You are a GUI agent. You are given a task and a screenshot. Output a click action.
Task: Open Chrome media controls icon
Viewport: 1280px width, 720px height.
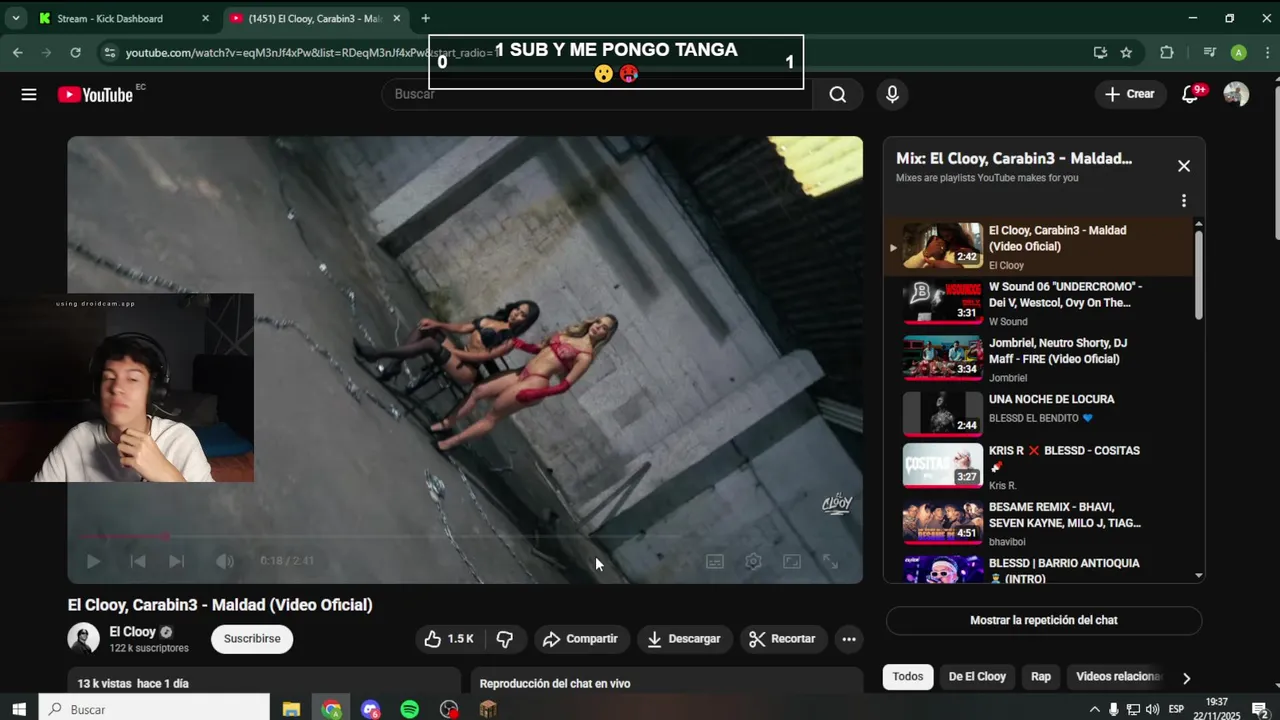tap(1209, 53)
